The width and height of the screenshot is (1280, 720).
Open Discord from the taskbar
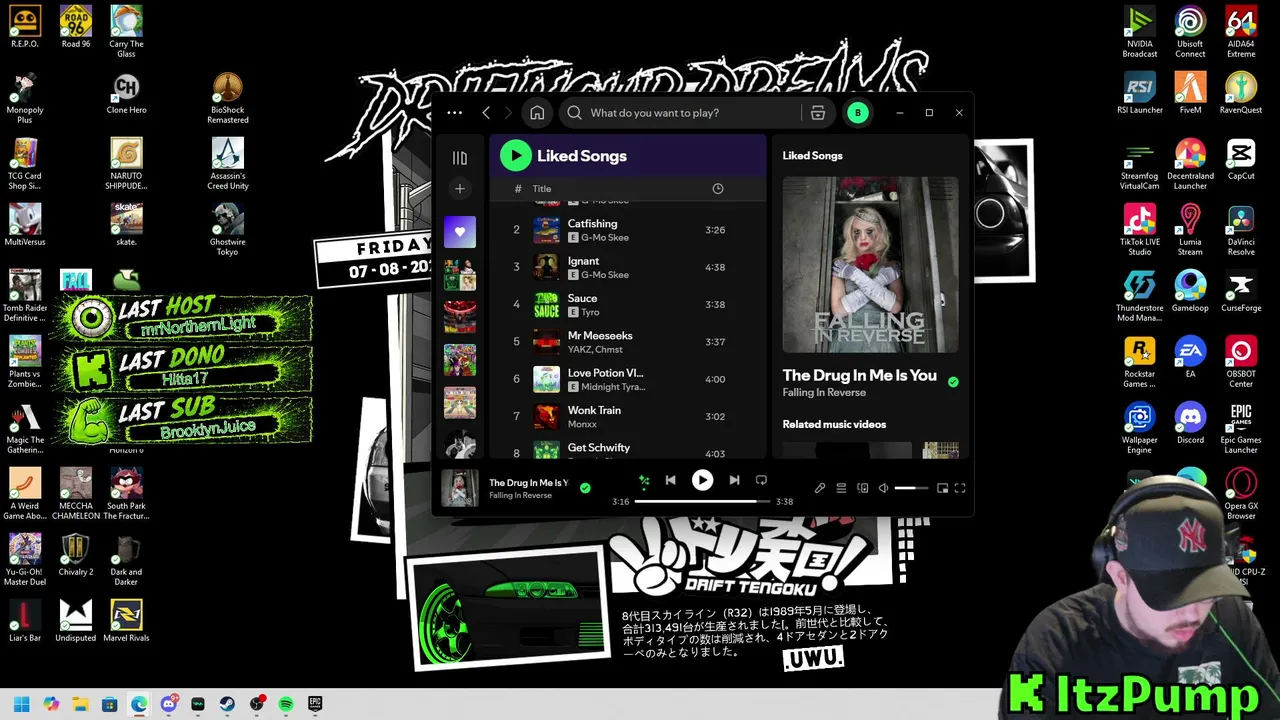point(169,704)
